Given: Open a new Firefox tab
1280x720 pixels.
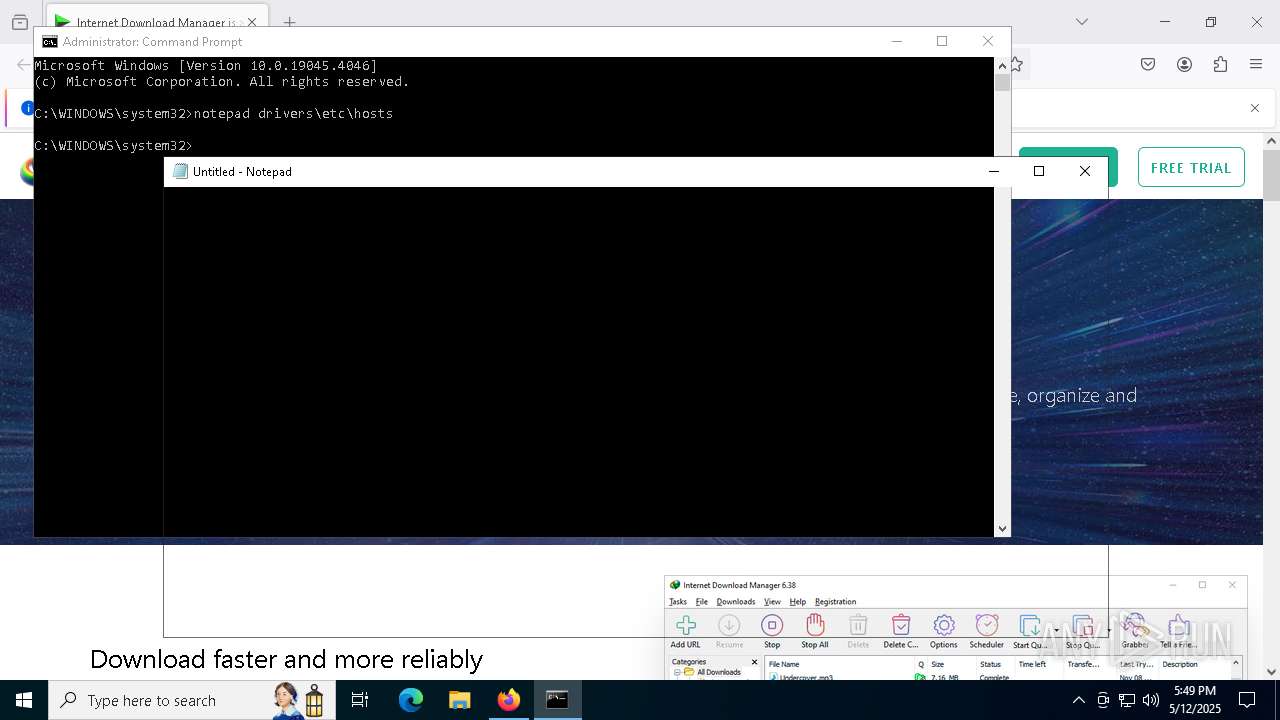Looking at the screenshot, I should [289, 22].
